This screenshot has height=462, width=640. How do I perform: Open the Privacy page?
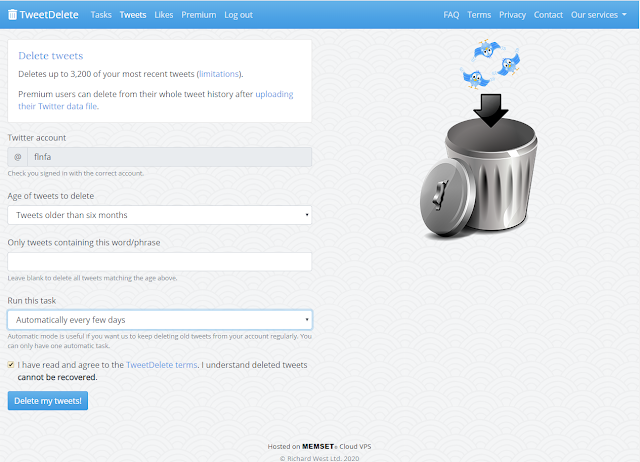(x=512, y=15)
